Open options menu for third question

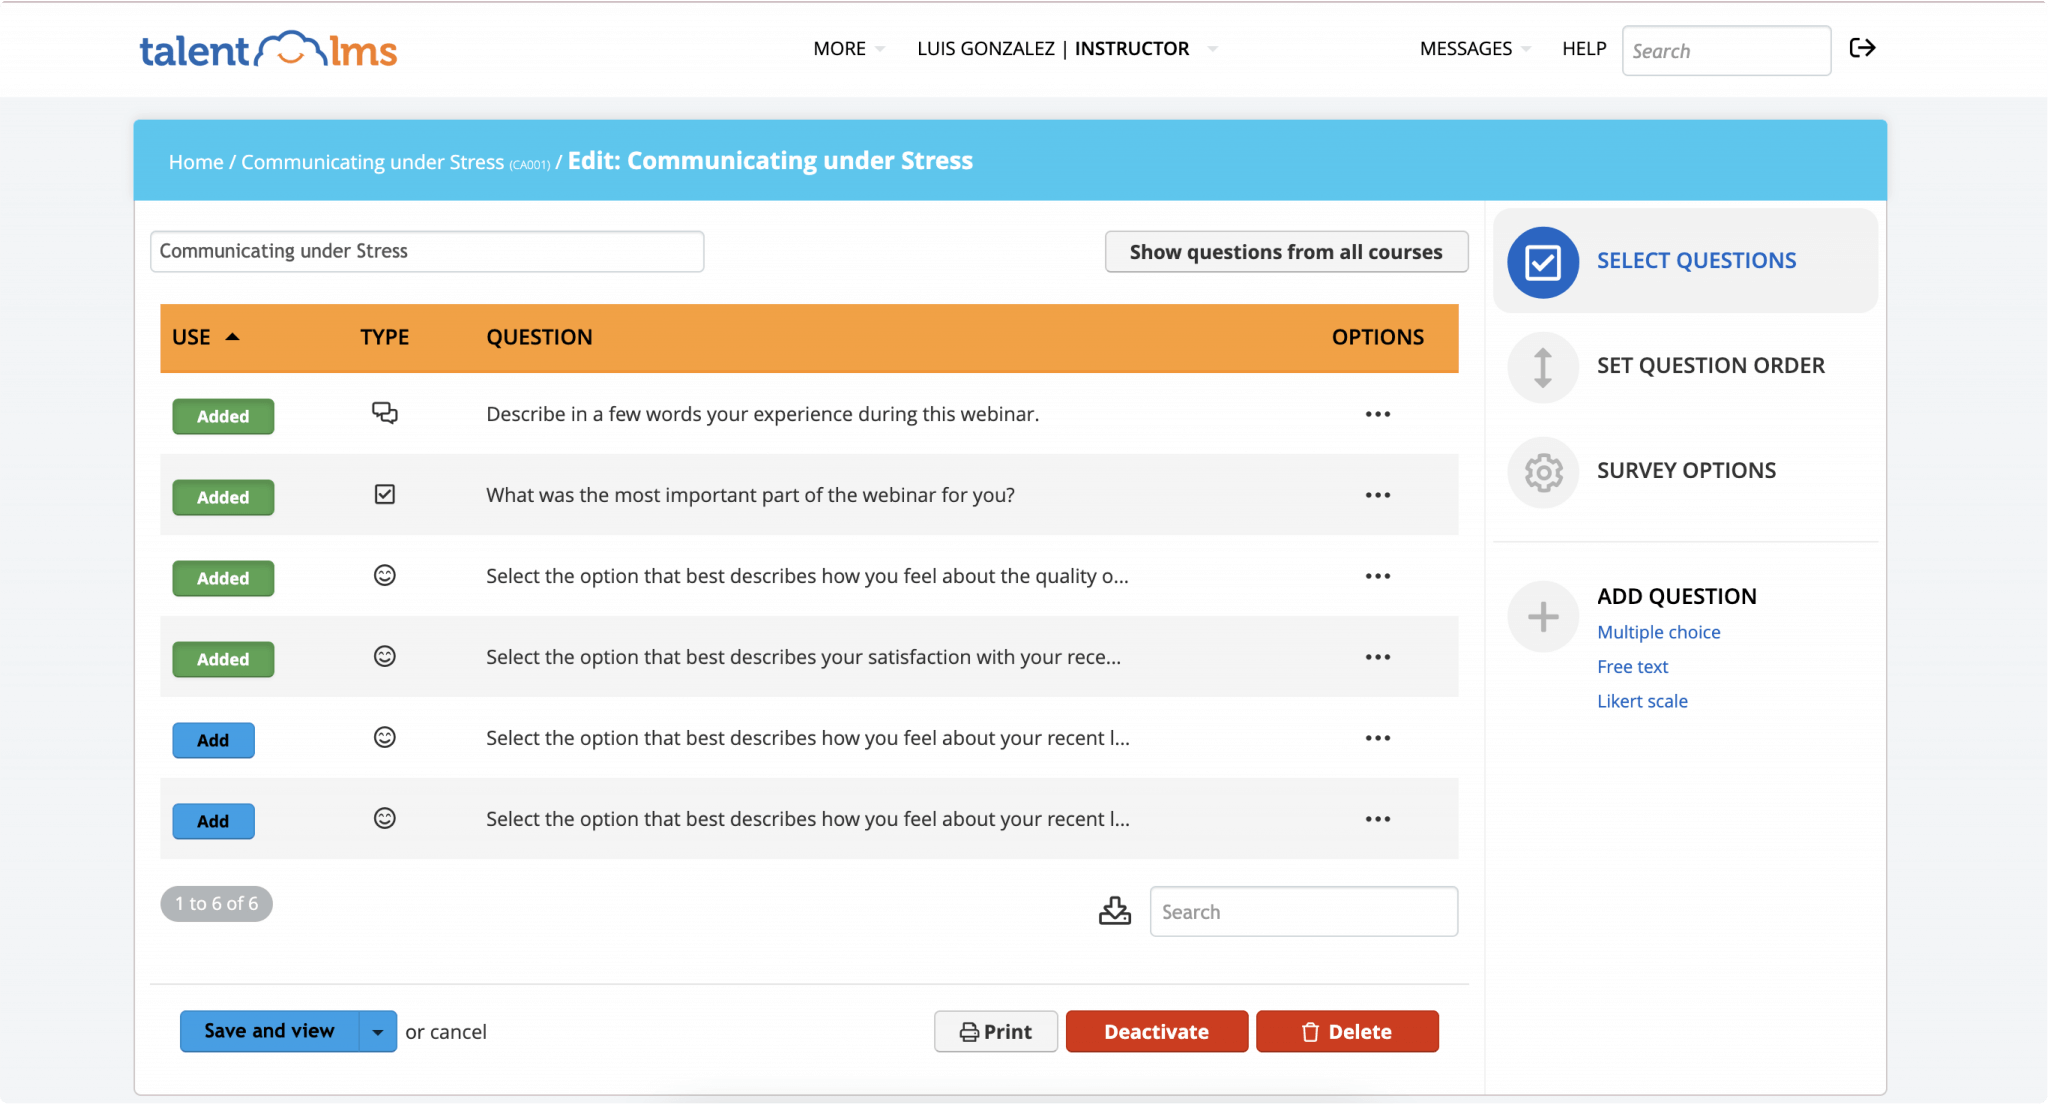tap(1377, 576)
